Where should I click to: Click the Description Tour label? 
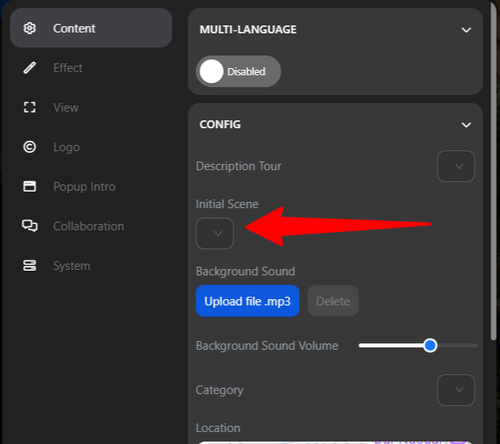[x=239, y=166]
